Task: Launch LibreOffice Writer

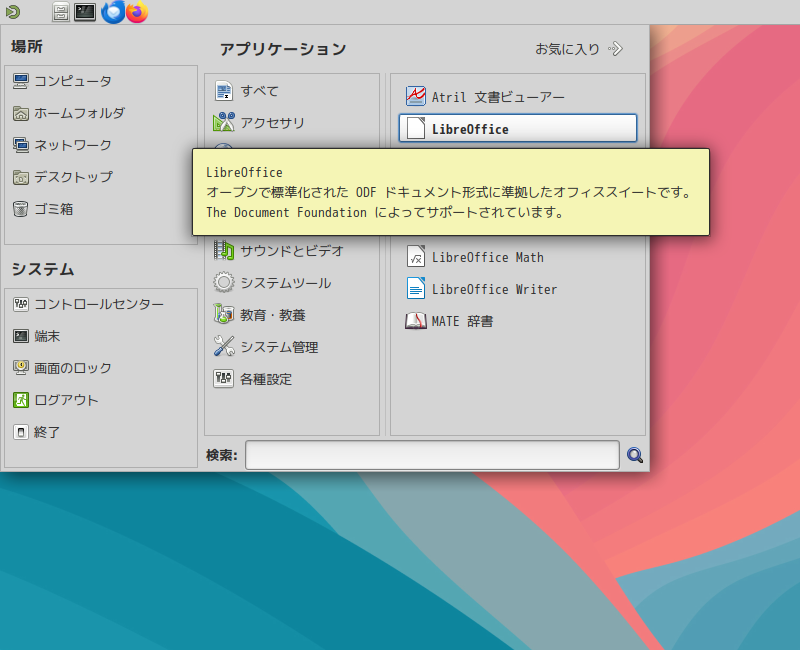Action: [518, 289]
